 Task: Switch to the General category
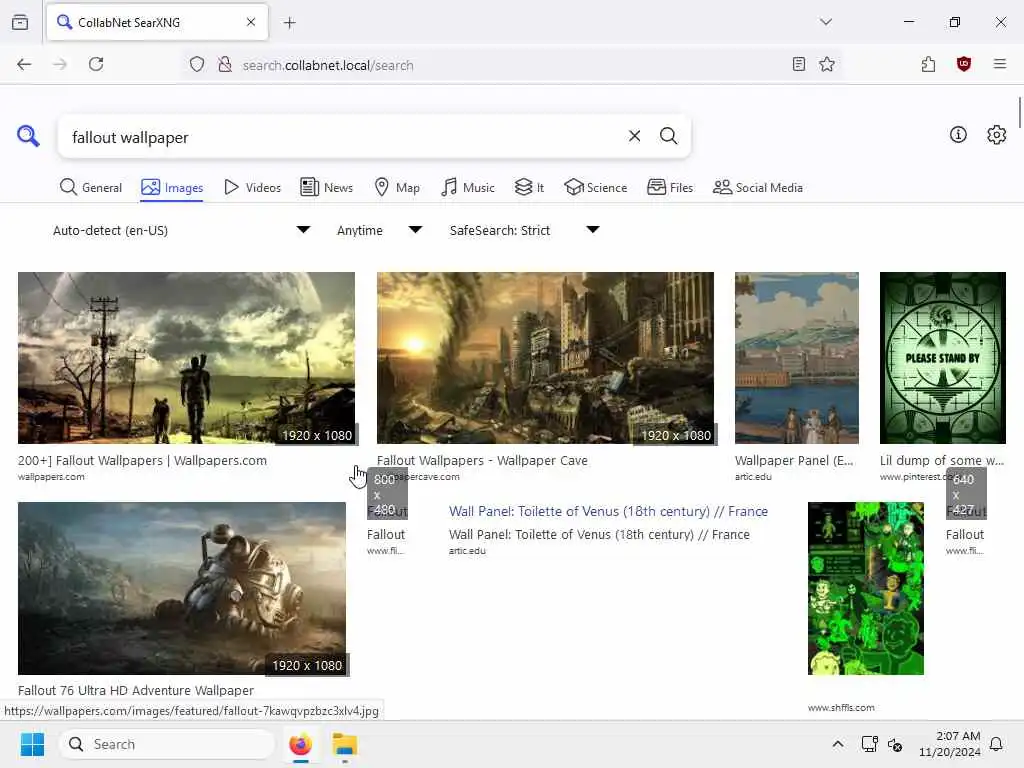[90, 187]
